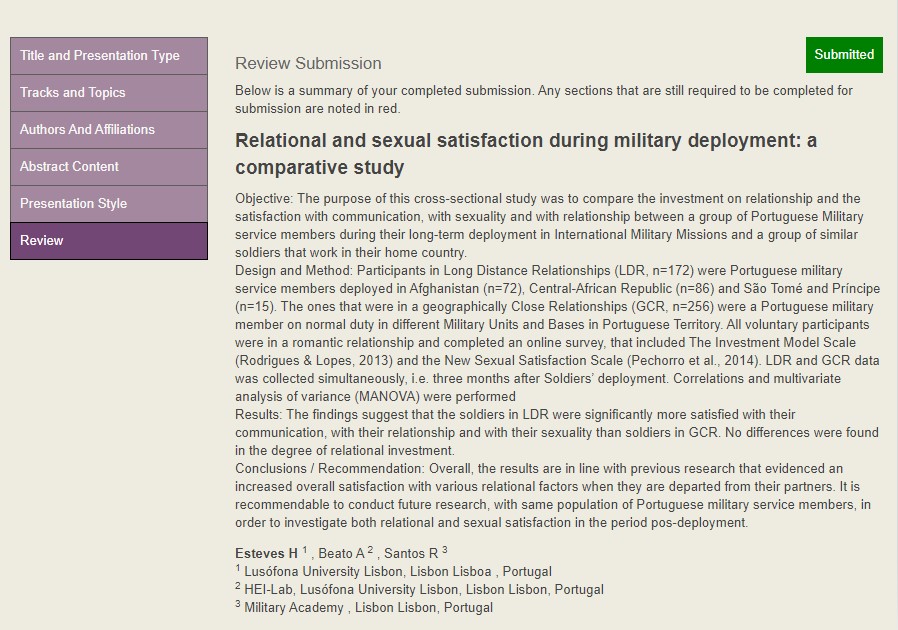Click the Conclusions / Recommendation paragraph
This screenshot has height=630, width=898.
click(x=553, y=495)
